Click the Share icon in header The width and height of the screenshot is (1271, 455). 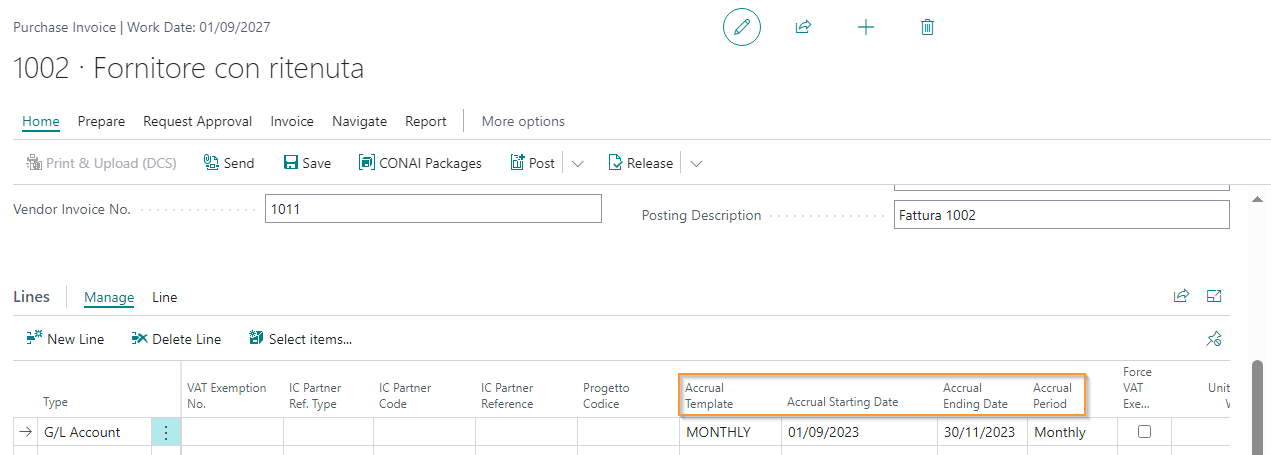coord(802,28)
